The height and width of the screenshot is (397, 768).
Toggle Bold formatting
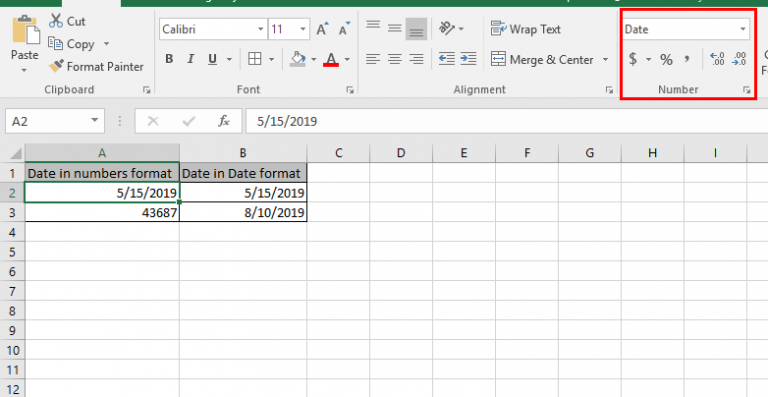point(169,59)
